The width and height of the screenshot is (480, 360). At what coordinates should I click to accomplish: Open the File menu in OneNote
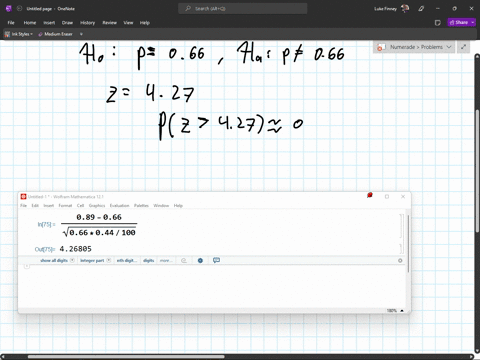pos(11,23)
